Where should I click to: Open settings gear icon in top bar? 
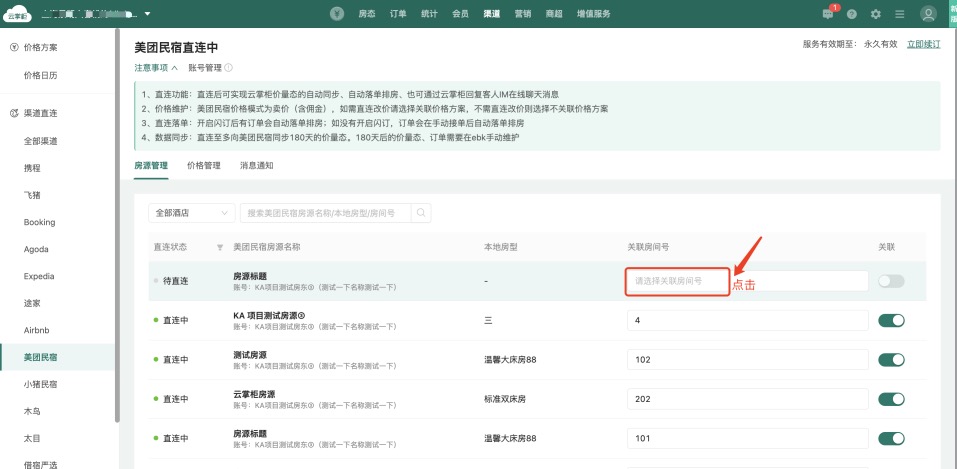click(x=876, y=14)
